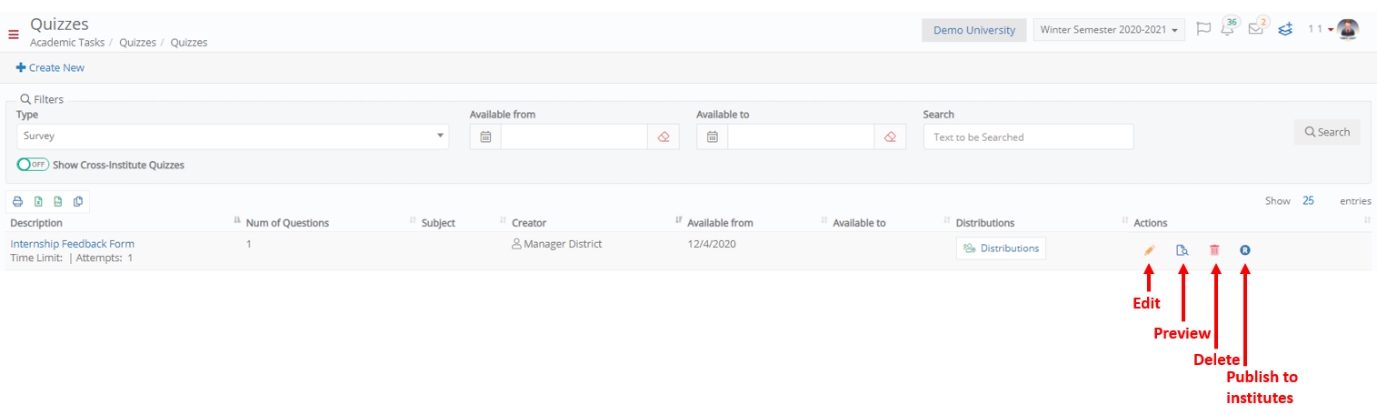The height and width of the screenshot is (415, 1377).
Task: Focus the Text to be Searched field
Action: coord(1028,137)
